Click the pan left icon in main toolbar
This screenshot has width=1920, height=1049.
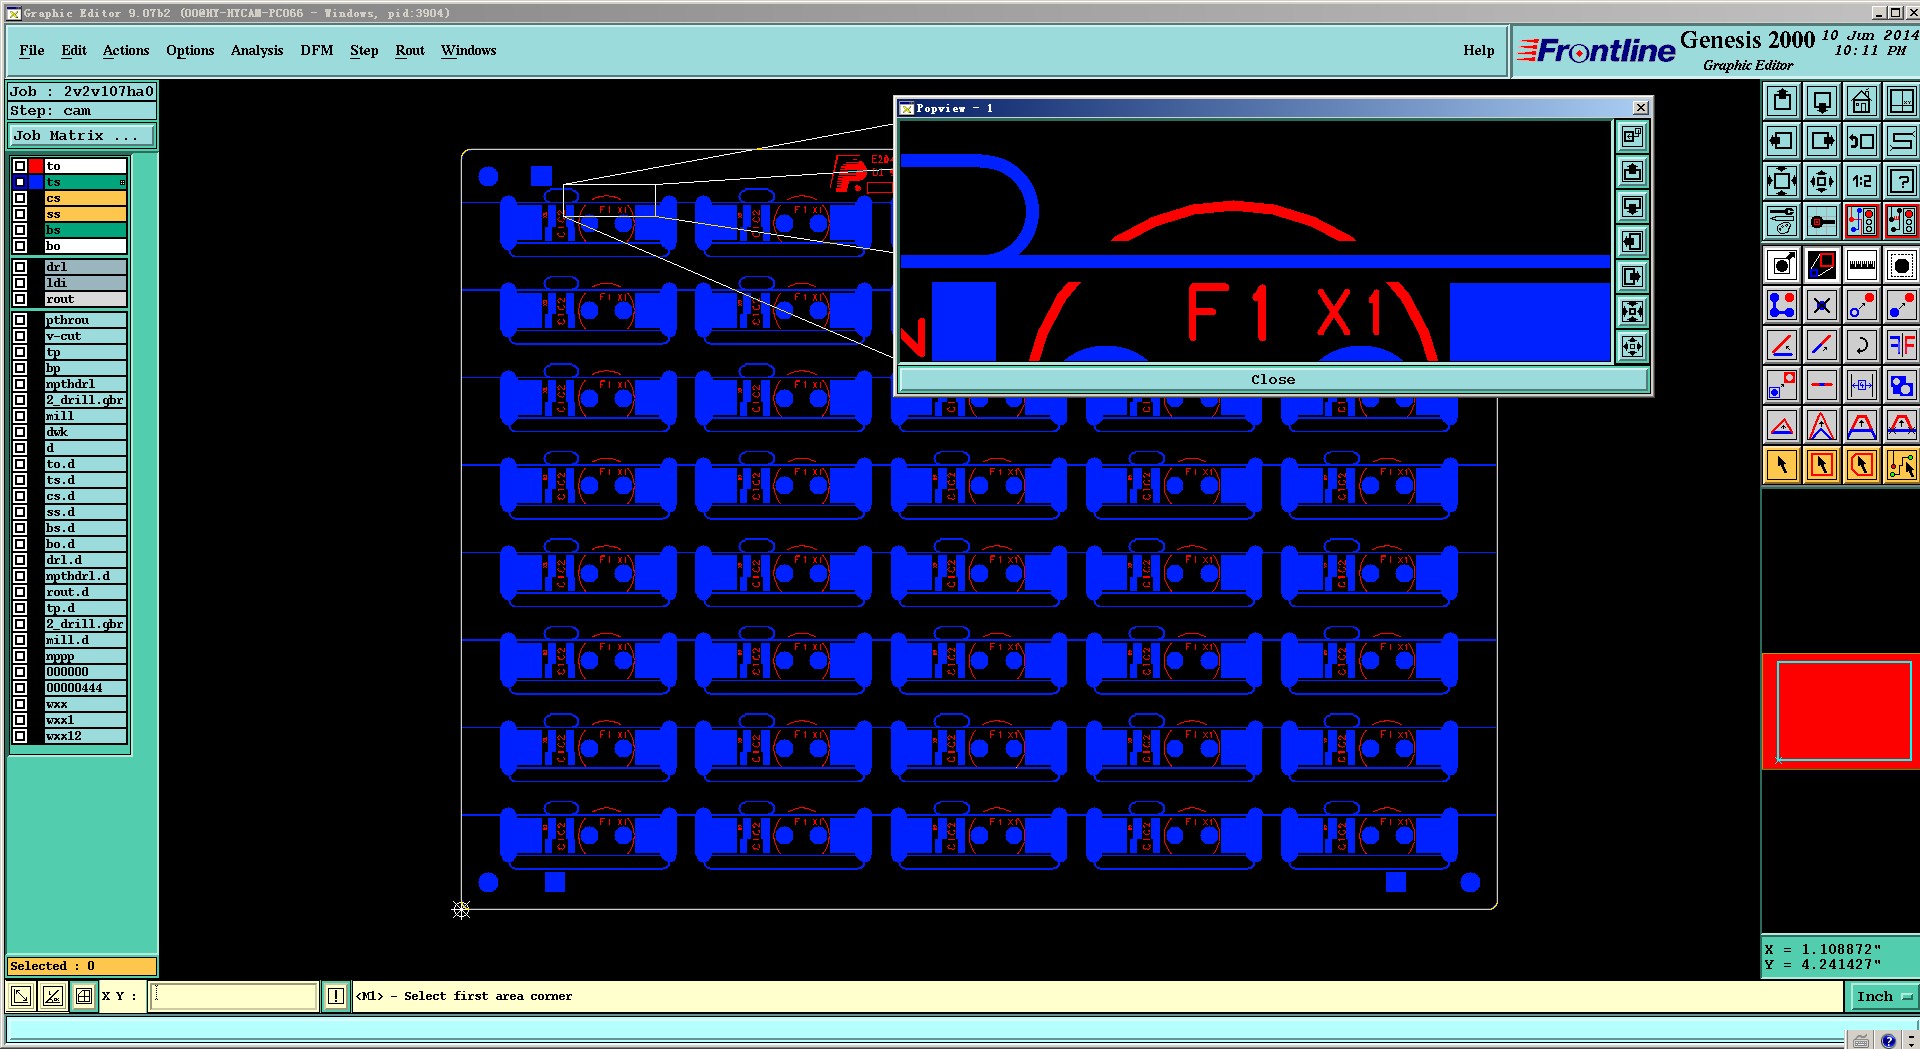tap(1782, 141)
